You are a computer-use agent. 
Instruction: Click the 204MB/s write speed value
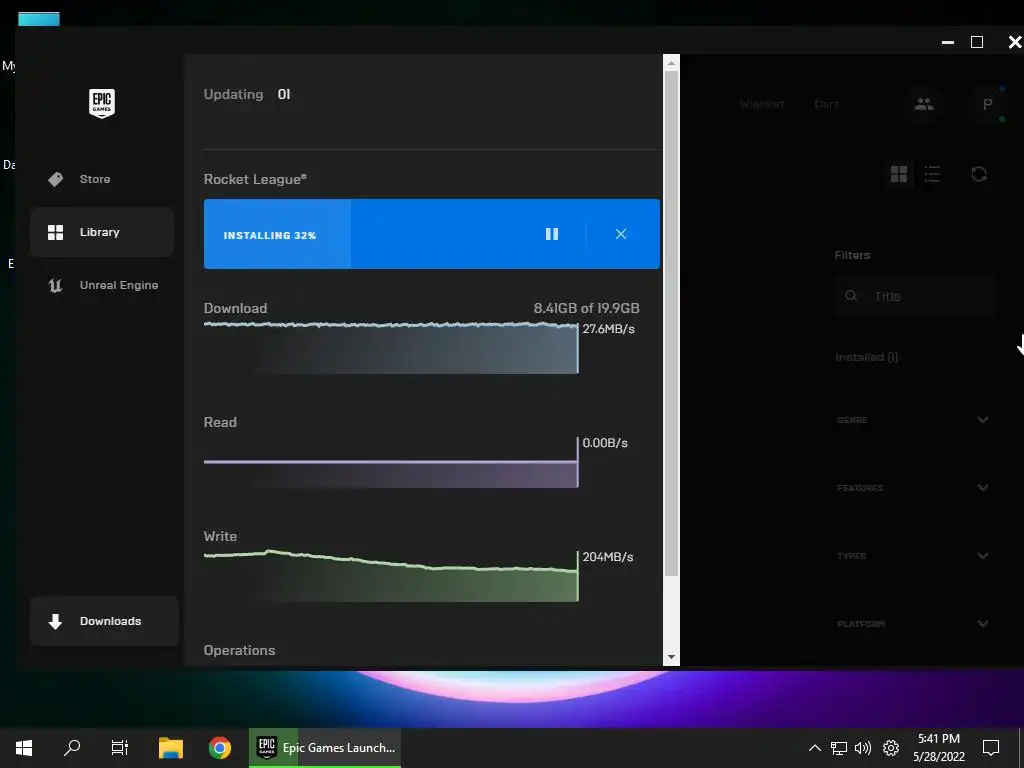point(607,557)
